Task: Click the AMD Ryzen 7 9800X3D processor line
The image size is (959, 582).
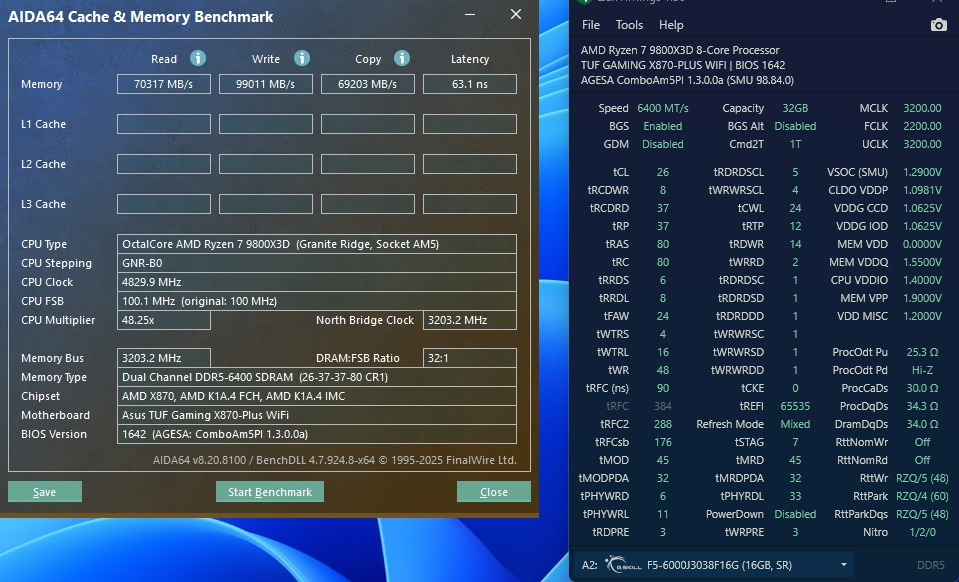Action: (680, 50)
